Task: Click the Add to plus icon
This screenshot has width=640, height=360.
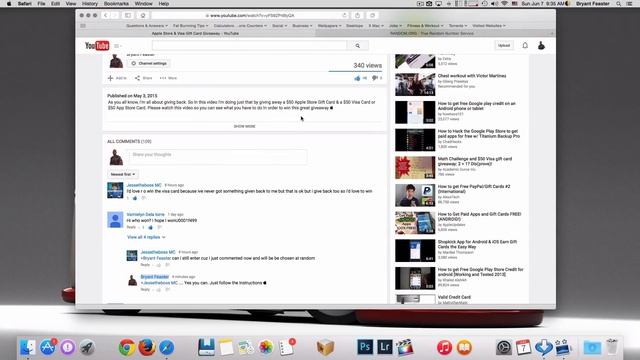Action: tap(110, 78)
